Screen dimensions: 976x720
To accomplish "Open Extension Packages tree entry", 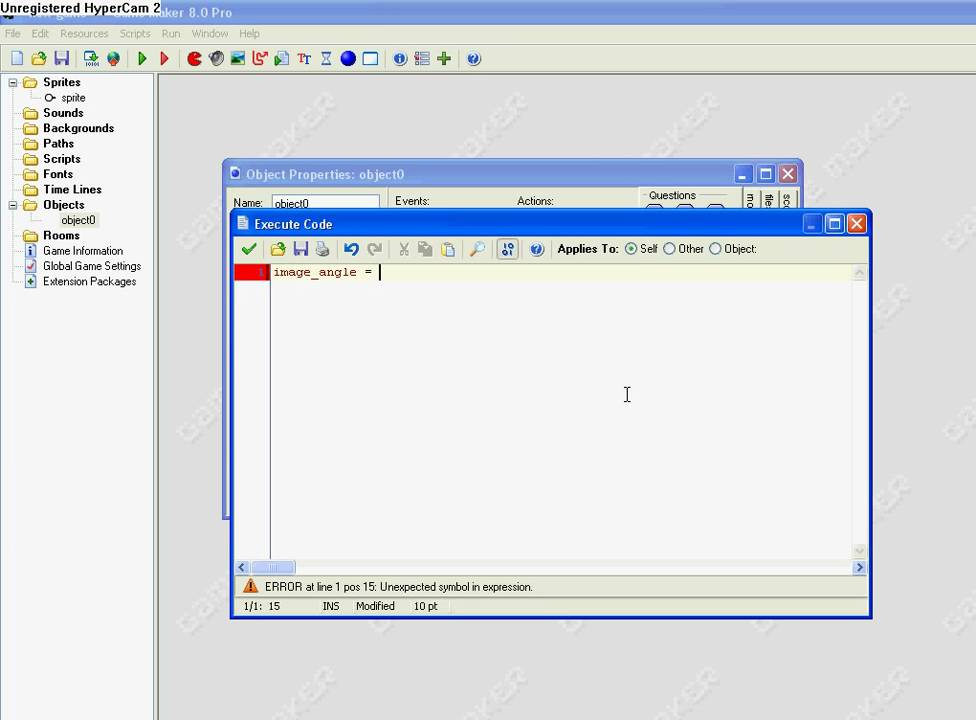I will point(89,281).
